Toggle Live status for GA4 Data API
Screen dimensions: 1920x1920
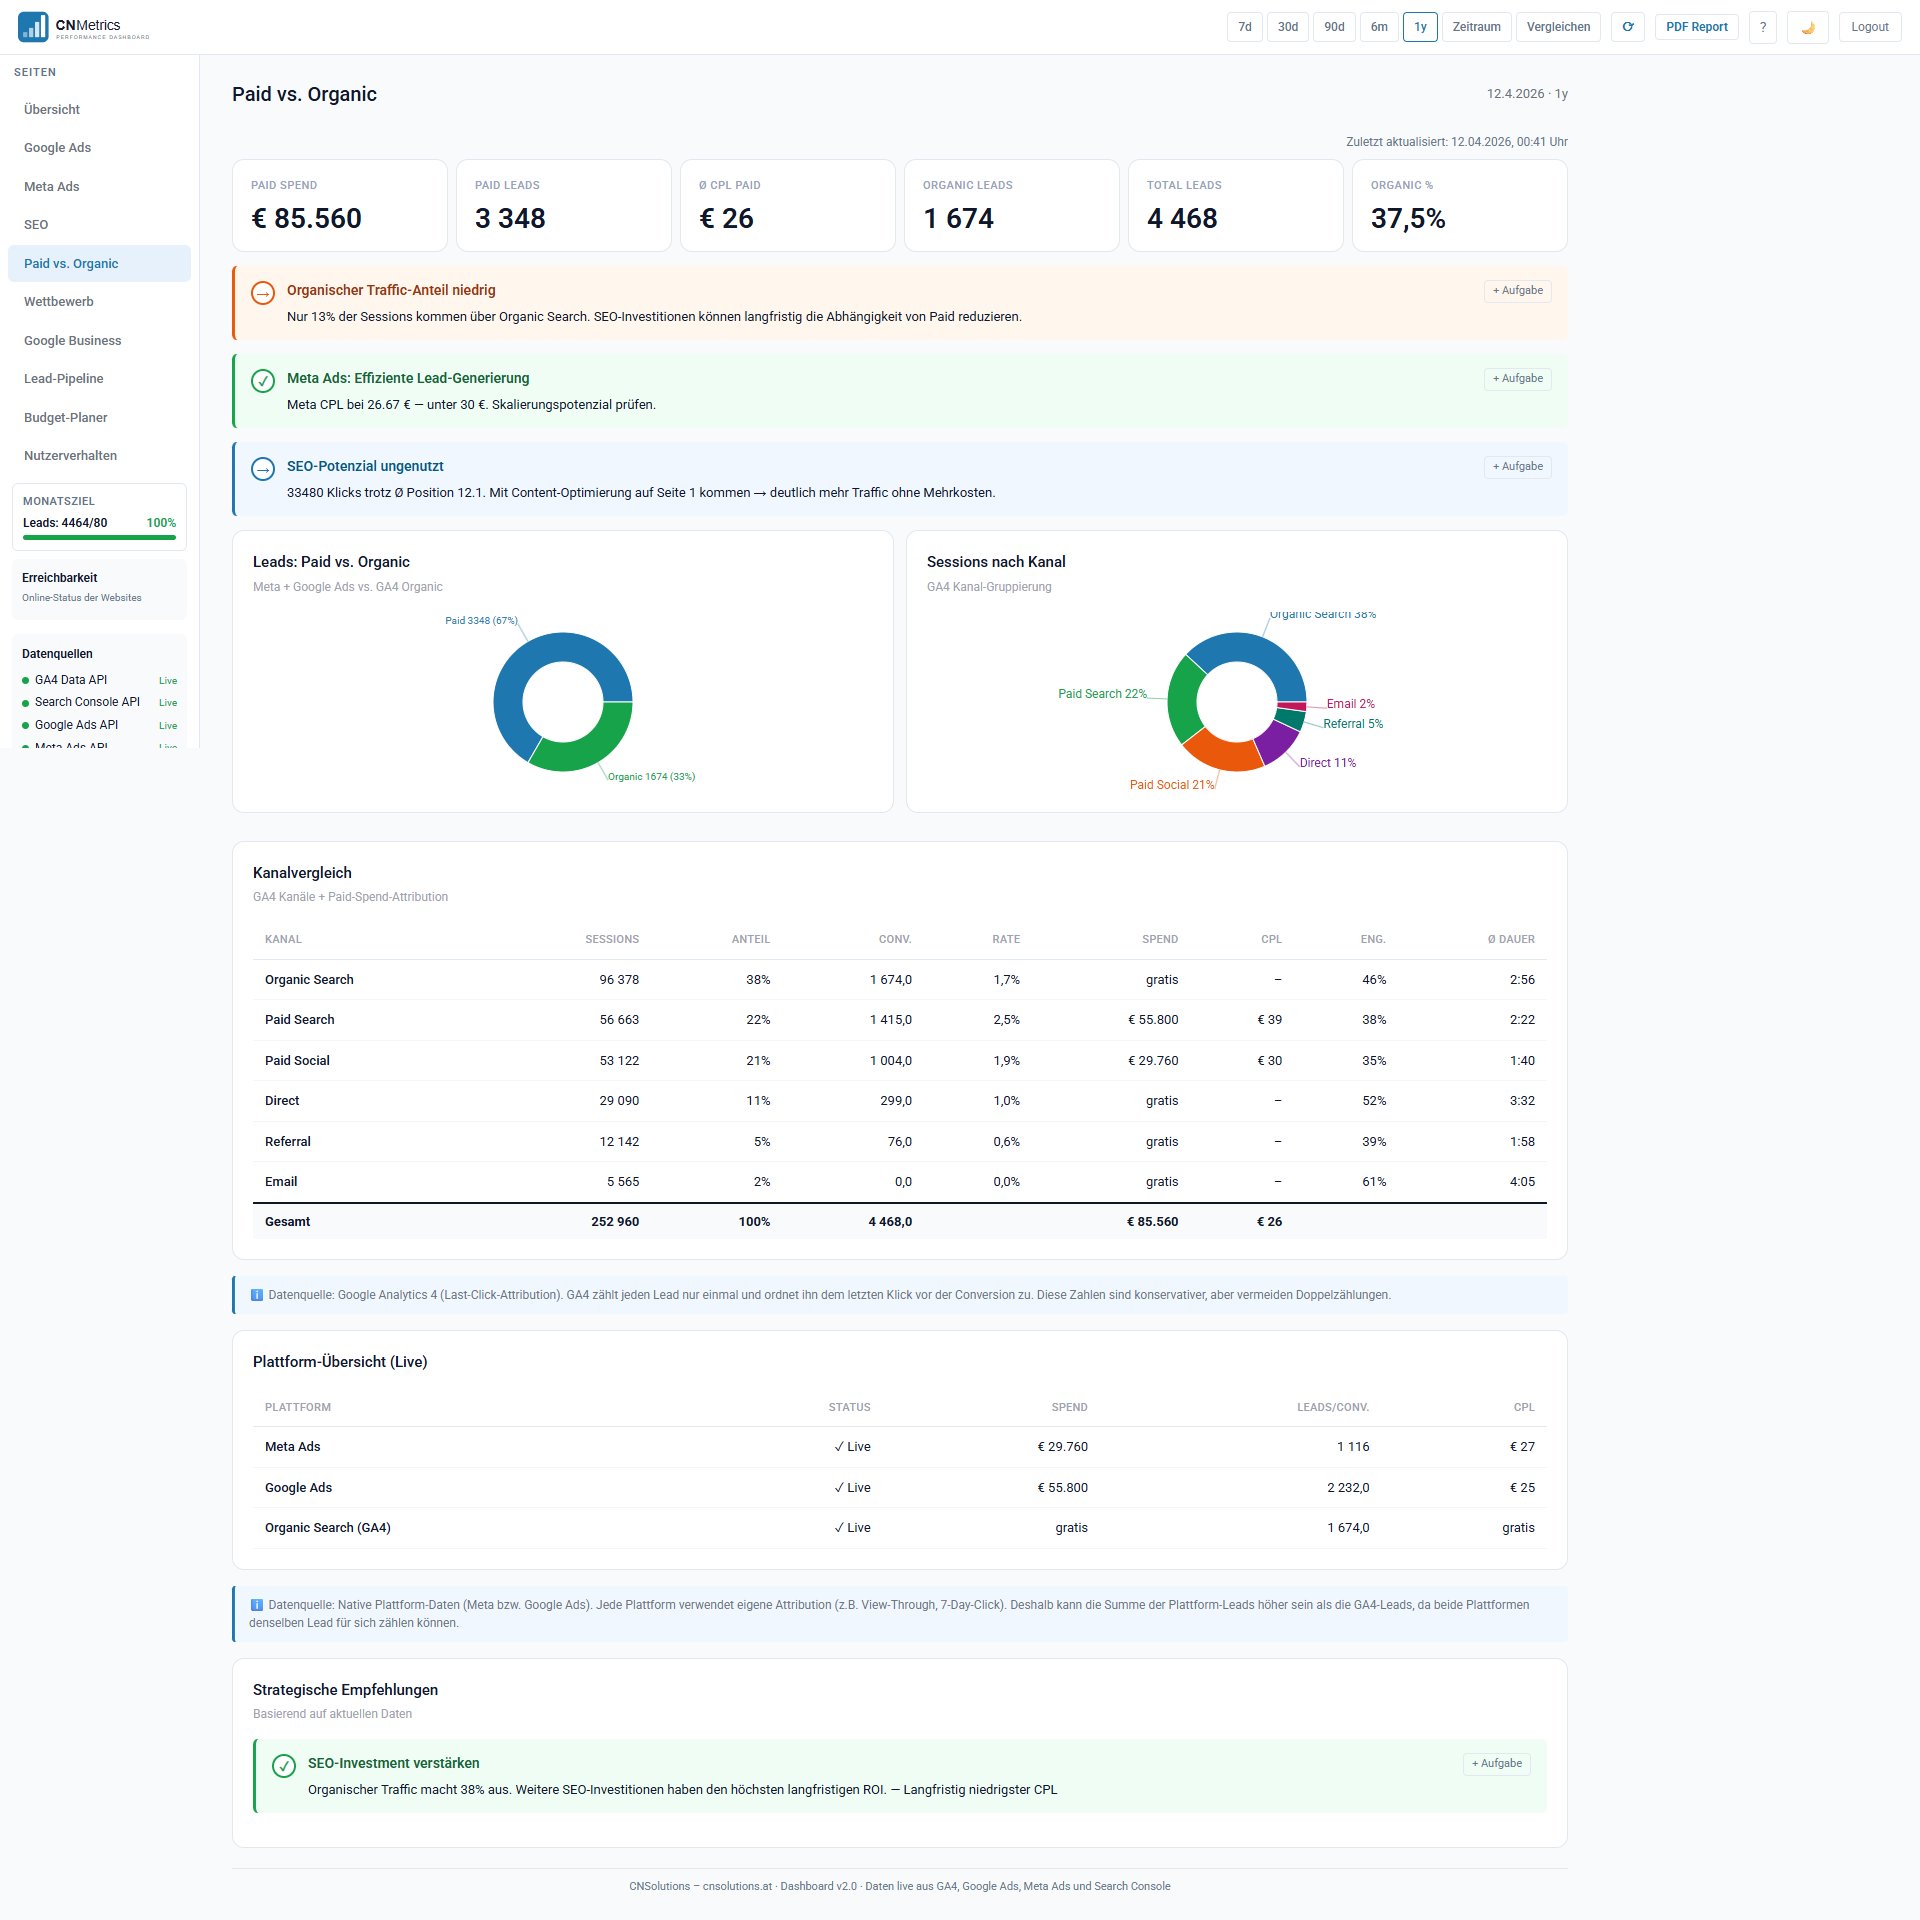coord(167,680)
